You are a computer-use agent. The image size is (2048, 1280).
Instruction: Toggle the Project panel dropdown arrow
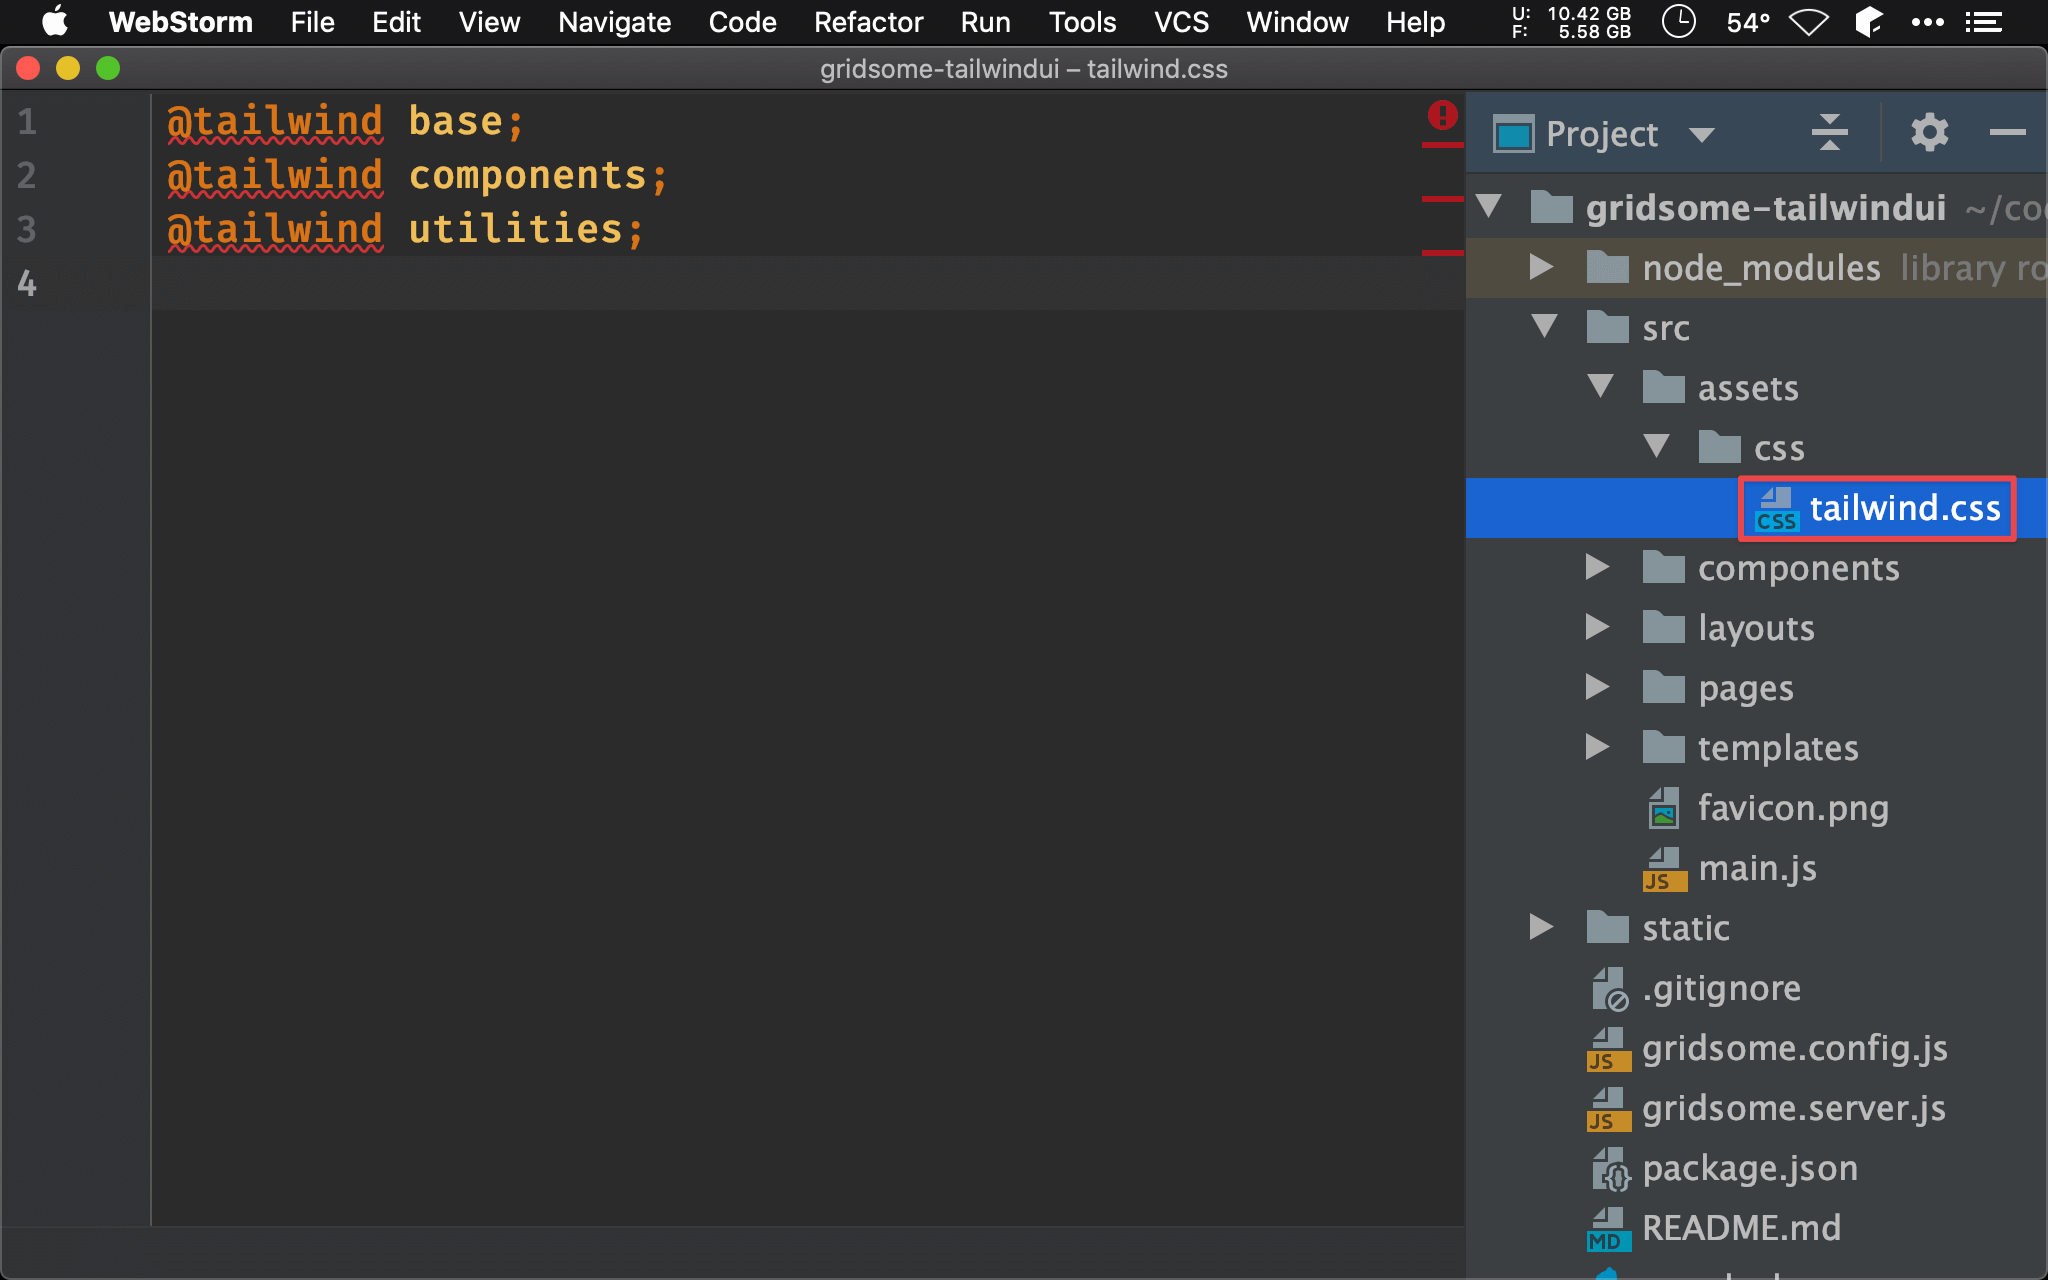coord(1703,134)
